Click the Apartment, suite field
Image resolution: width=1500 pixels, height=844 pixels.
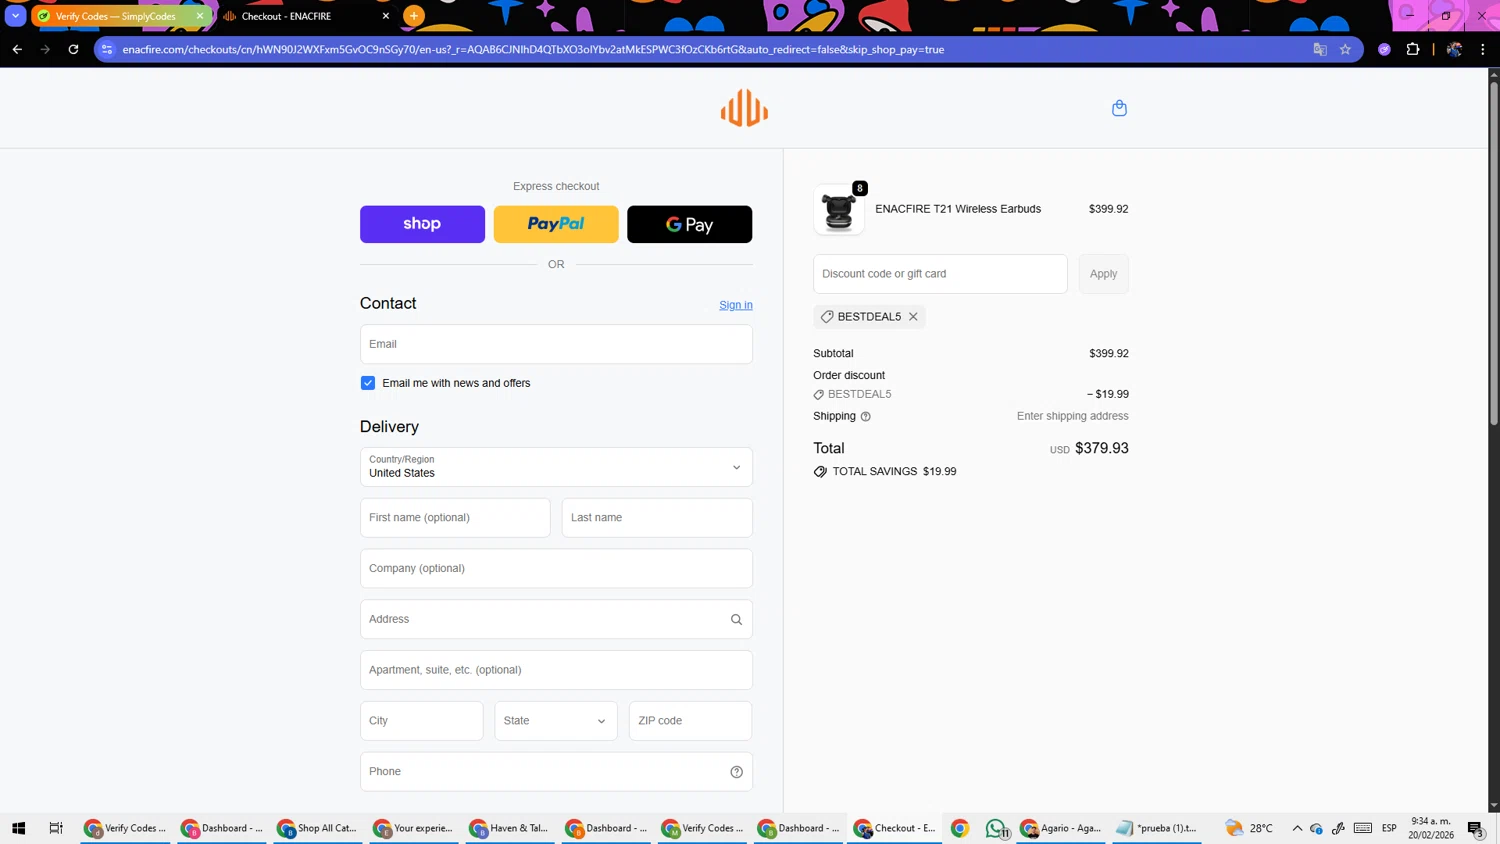(556, 670)
